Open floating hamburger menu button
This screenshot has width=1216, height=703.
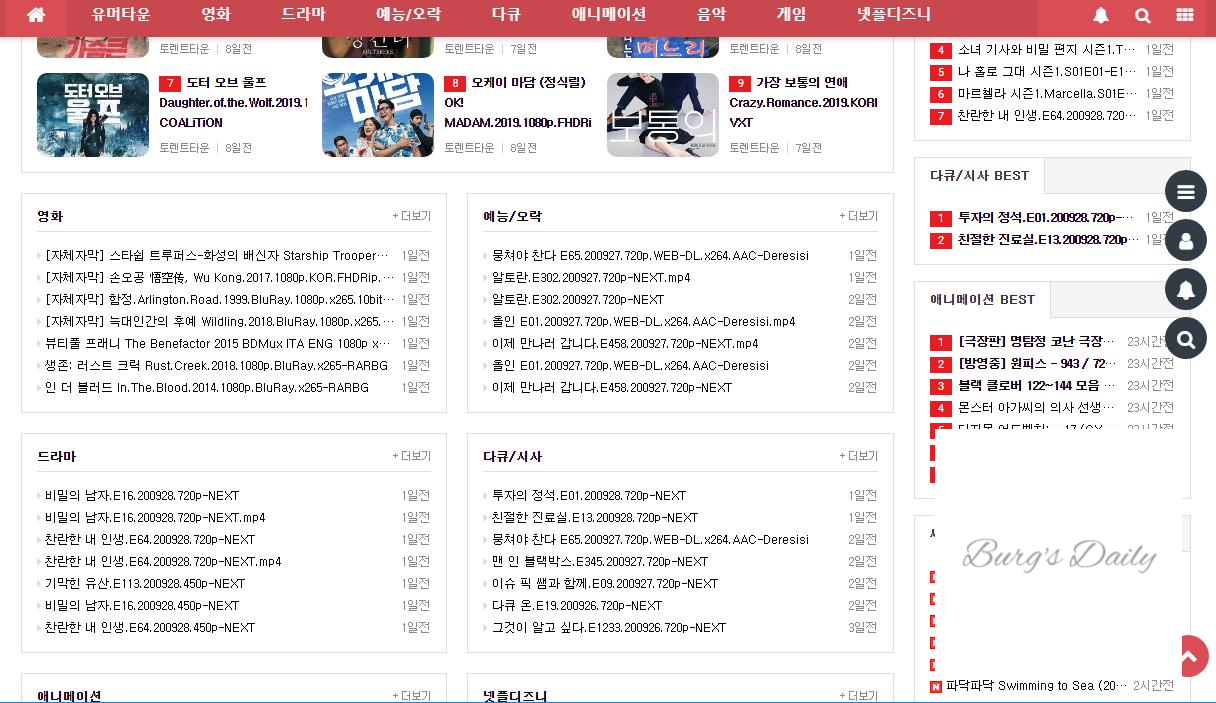(x=1186, y=191)
